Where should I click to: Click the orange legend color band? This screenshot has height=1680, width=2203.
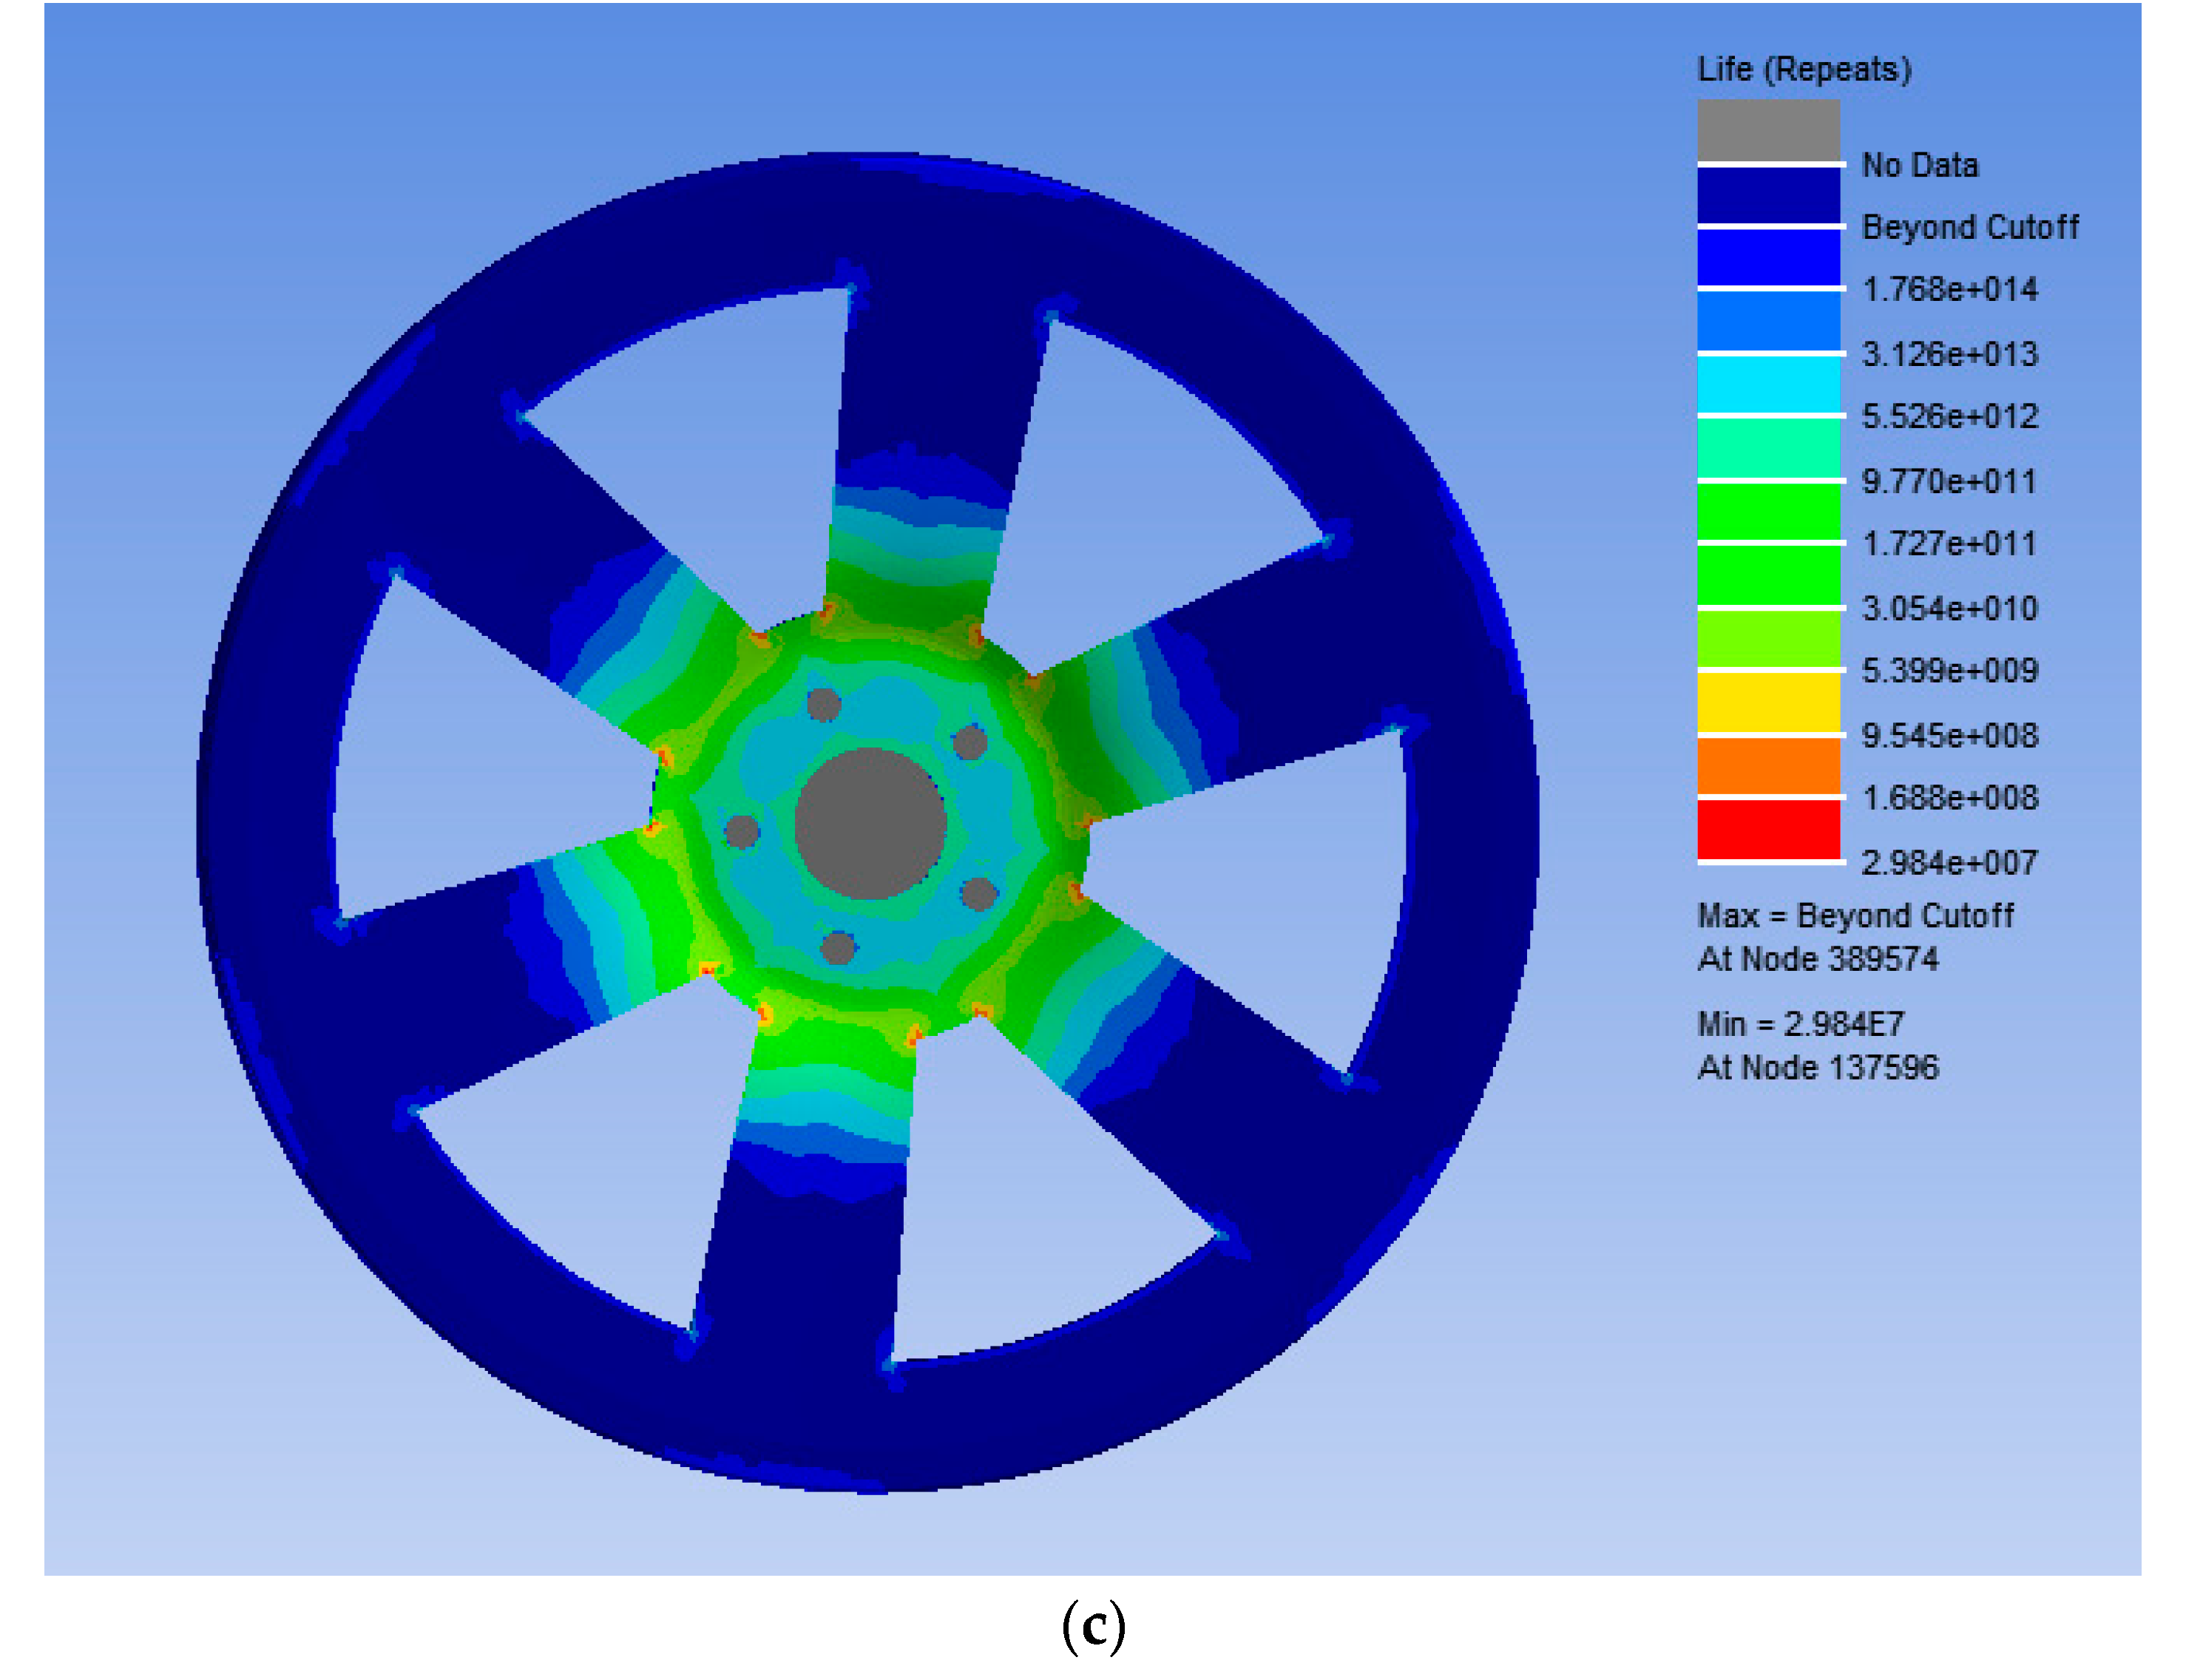pyautogui.click(x=1768, y=766)
